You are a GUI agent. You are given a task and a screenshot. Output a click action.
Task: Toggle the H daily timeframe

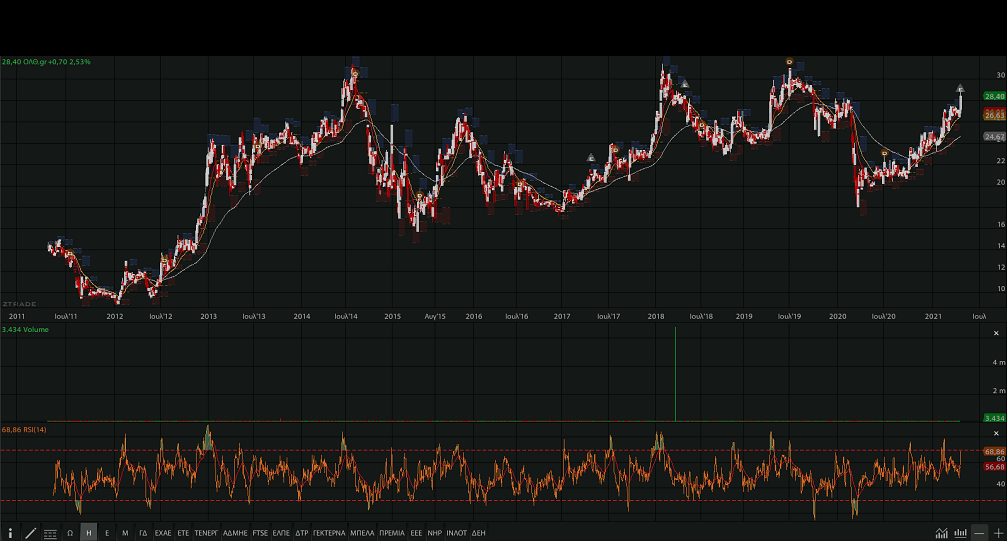coord(88,533)
